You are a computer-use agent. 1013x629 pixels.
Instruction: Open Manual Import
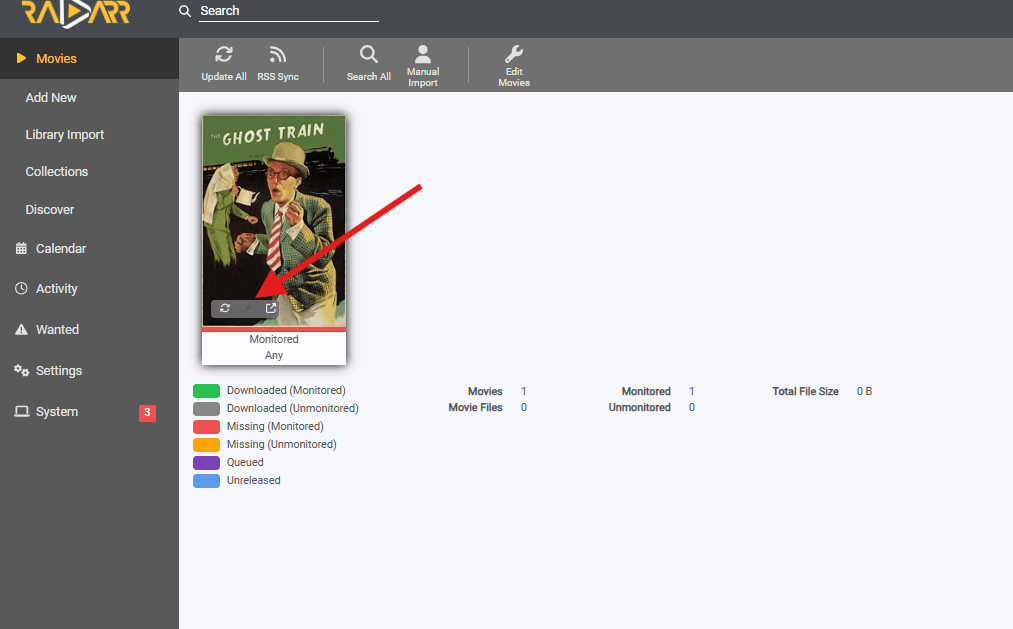423,65
